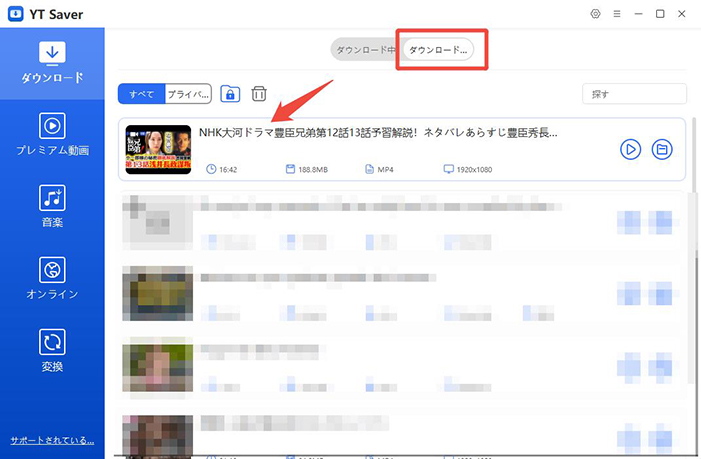The height and width of the screenshot is (459, 701).
Task: Click the NHK大河ドラマ video thumbnail
Action: click(x=158, y=149)
